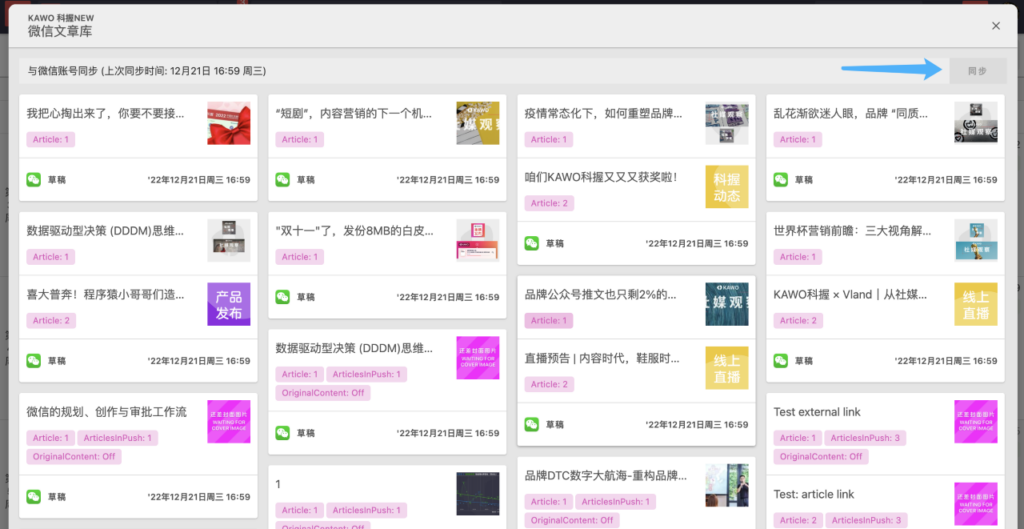Click 线上直播 thumbnail beside KAWO科握 × Vland
The width and height of the screenshot is (1024, 529).
976,304
